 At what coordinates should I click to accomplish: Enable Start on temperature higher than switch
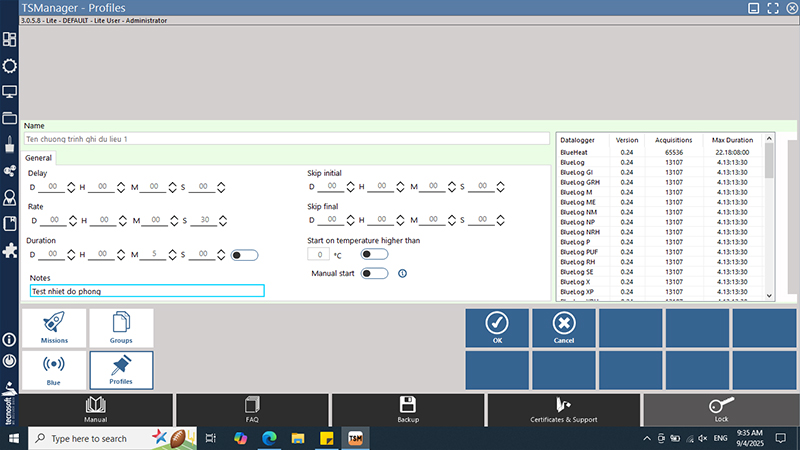click(374, 255)
